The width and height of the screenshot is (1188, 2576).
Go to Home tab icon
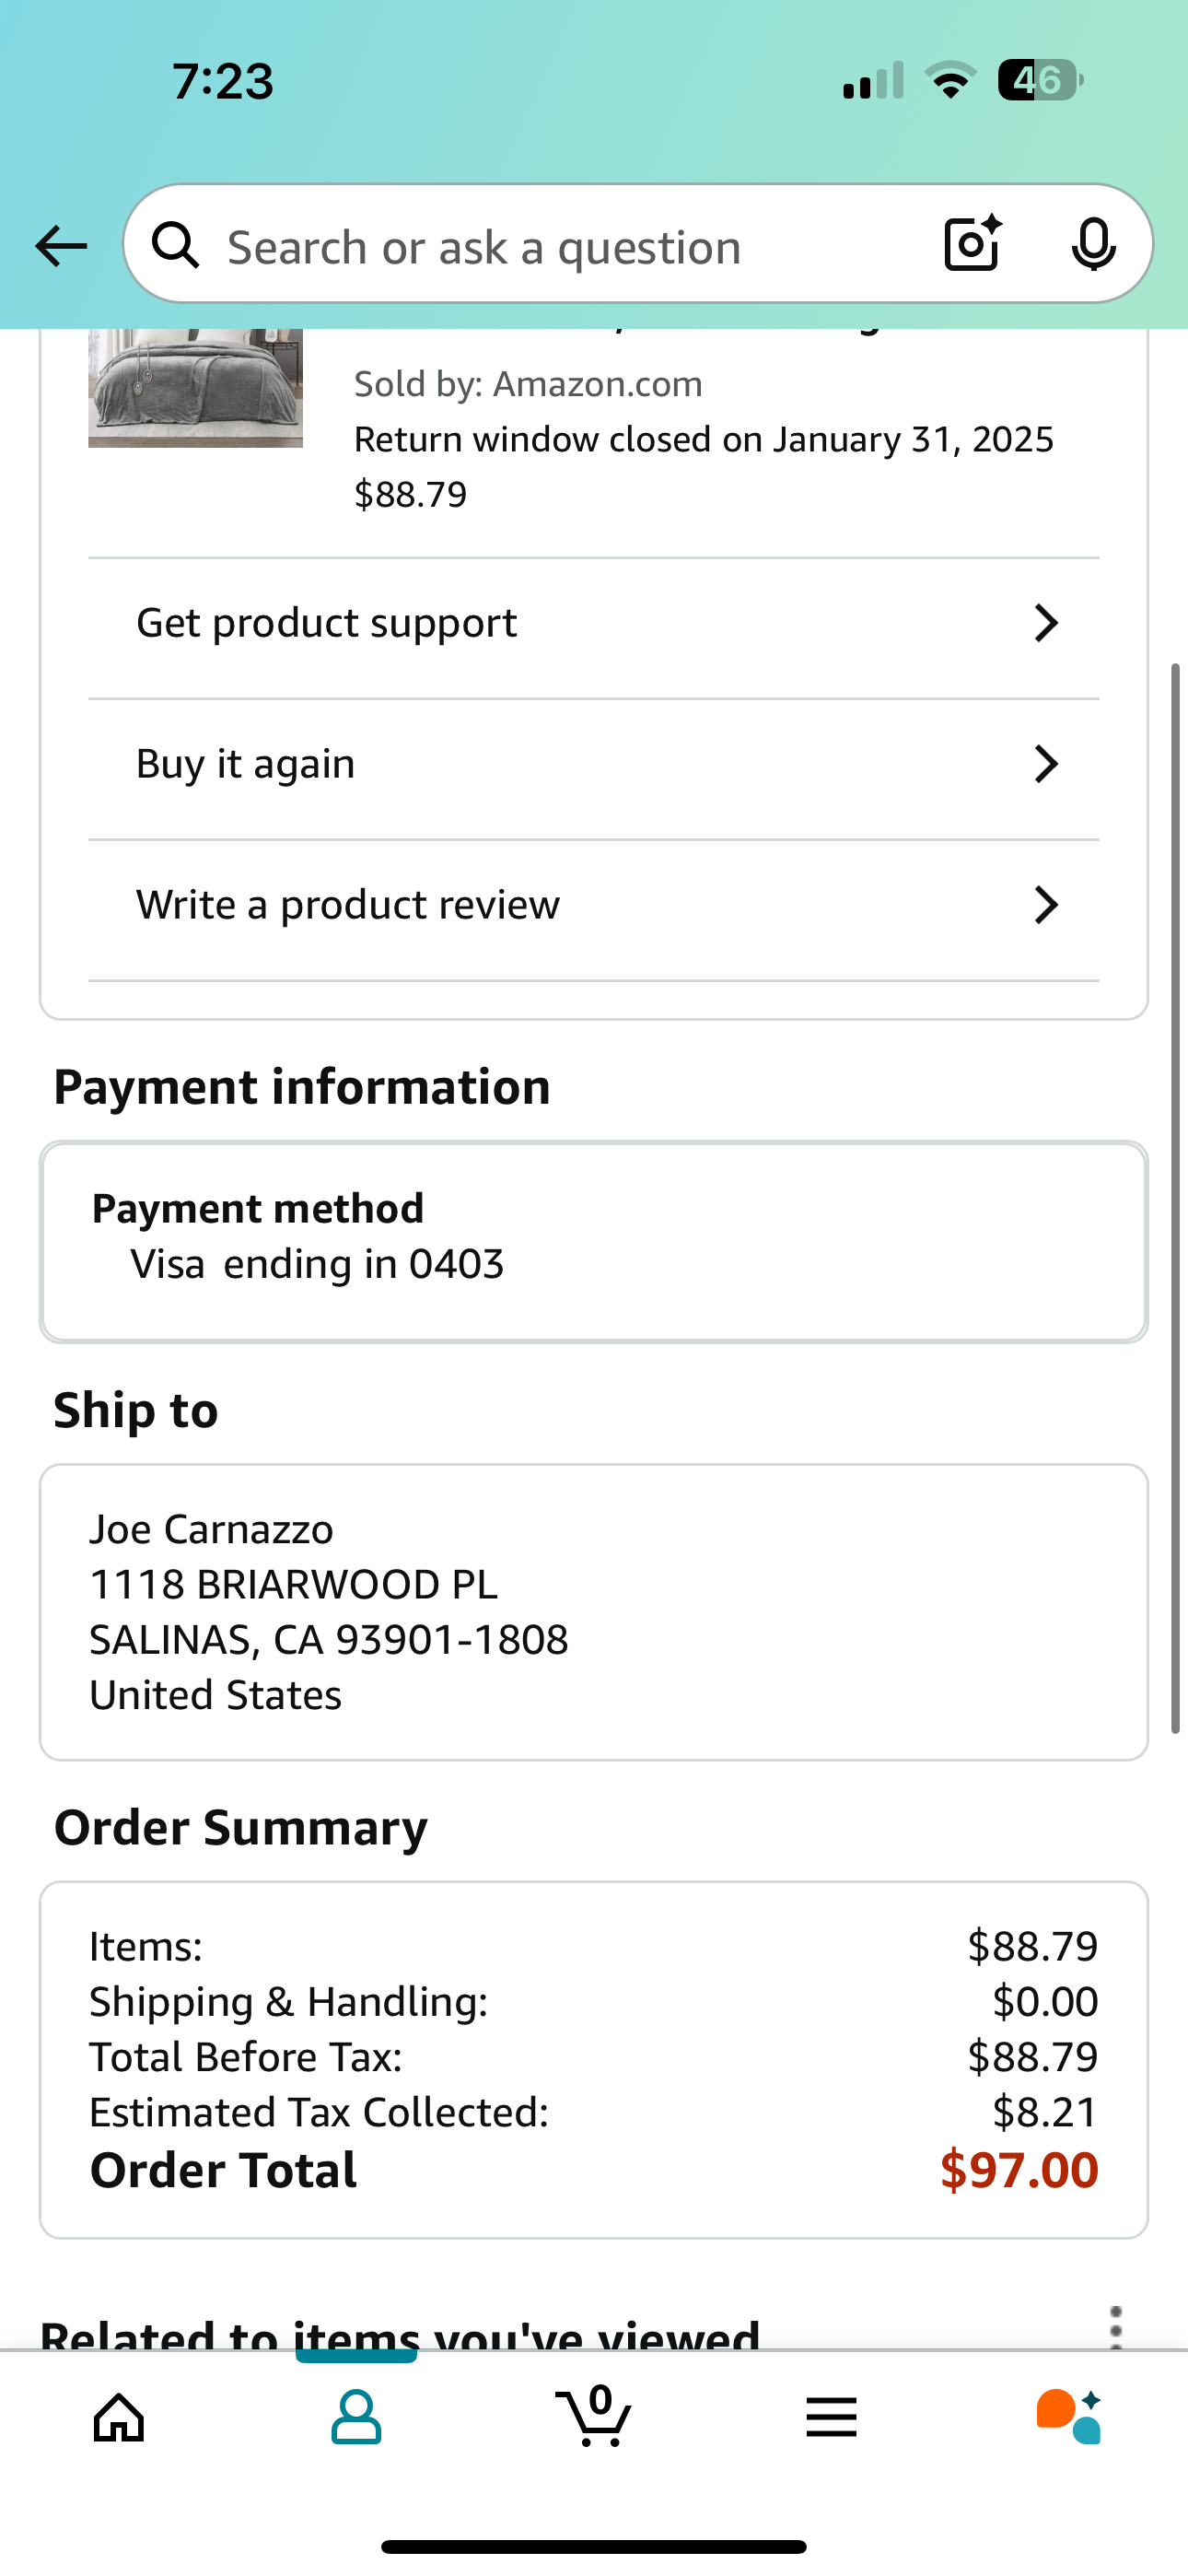pyautogui.click(x=119, y=2418)
